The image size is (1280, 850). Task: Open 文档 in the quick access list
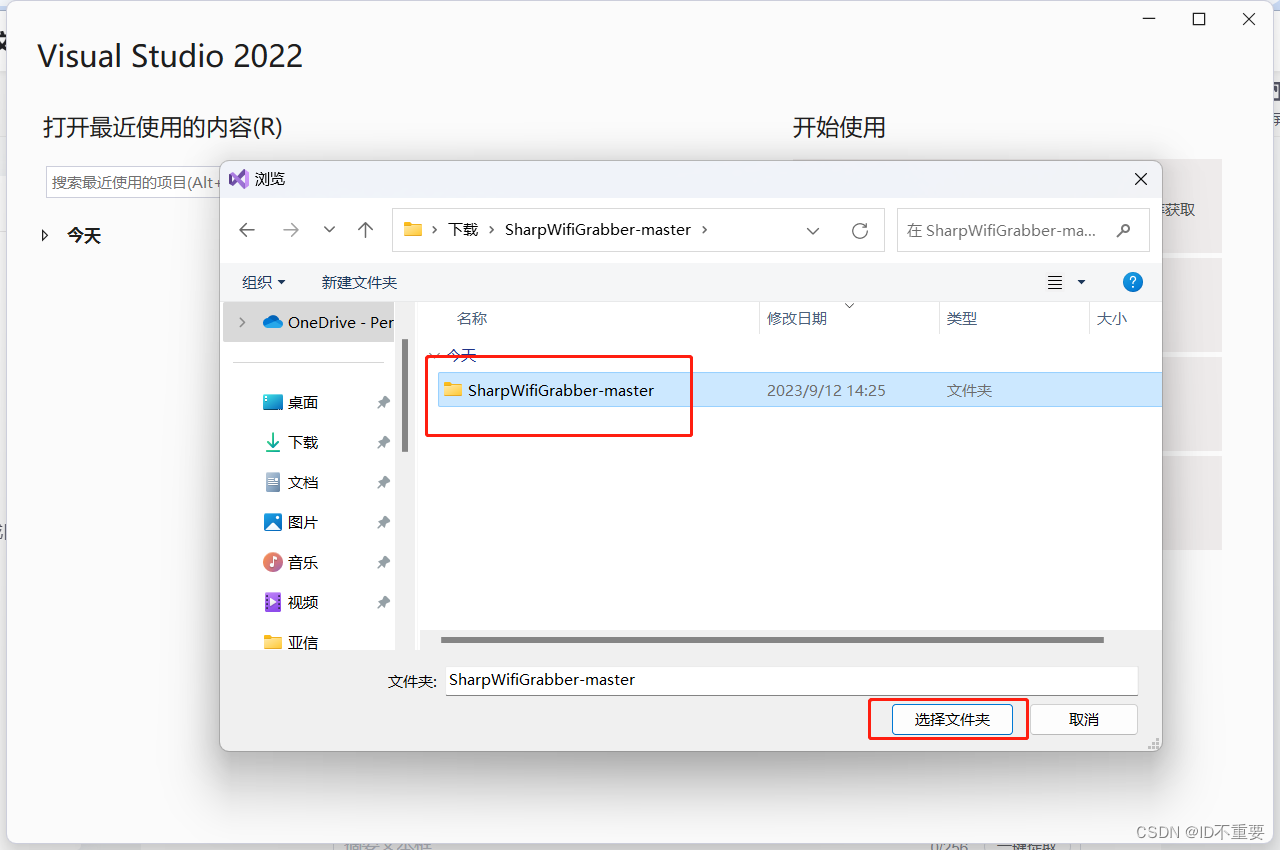point(290,482)
